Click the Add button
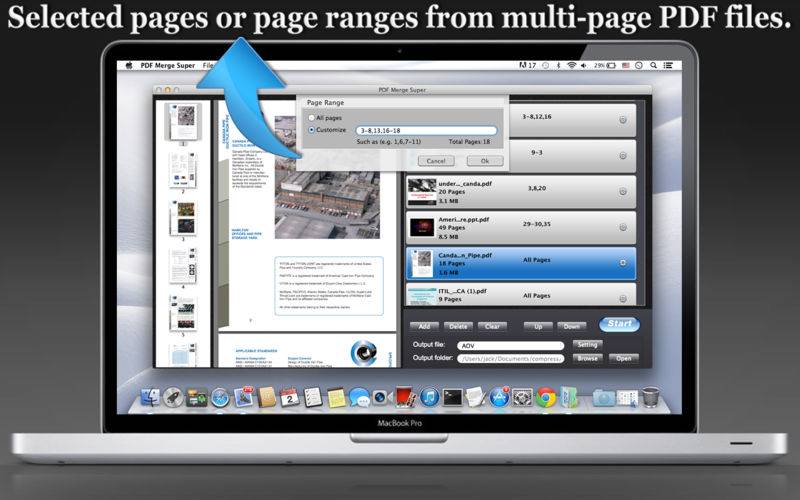The width and height of the screenshot is (800, 500). coord(424,327)
